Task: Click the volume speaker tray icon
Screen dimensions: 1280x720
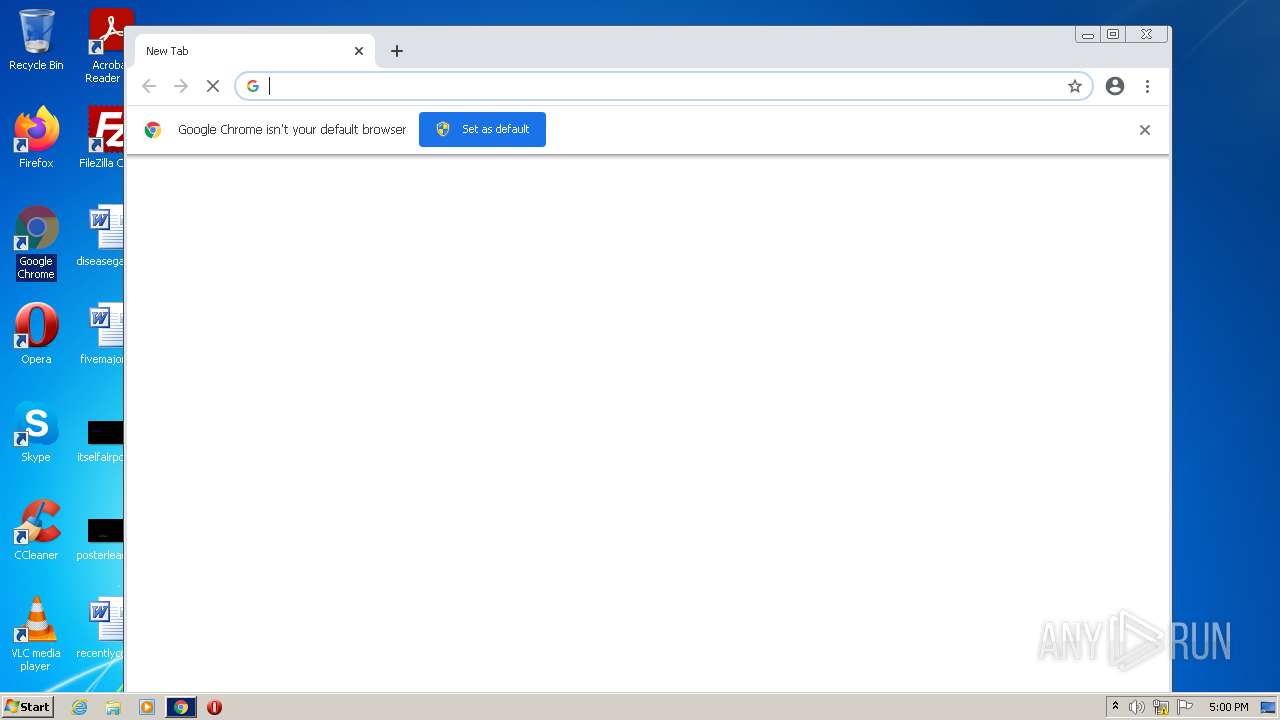Action: tap(1137, 707)
